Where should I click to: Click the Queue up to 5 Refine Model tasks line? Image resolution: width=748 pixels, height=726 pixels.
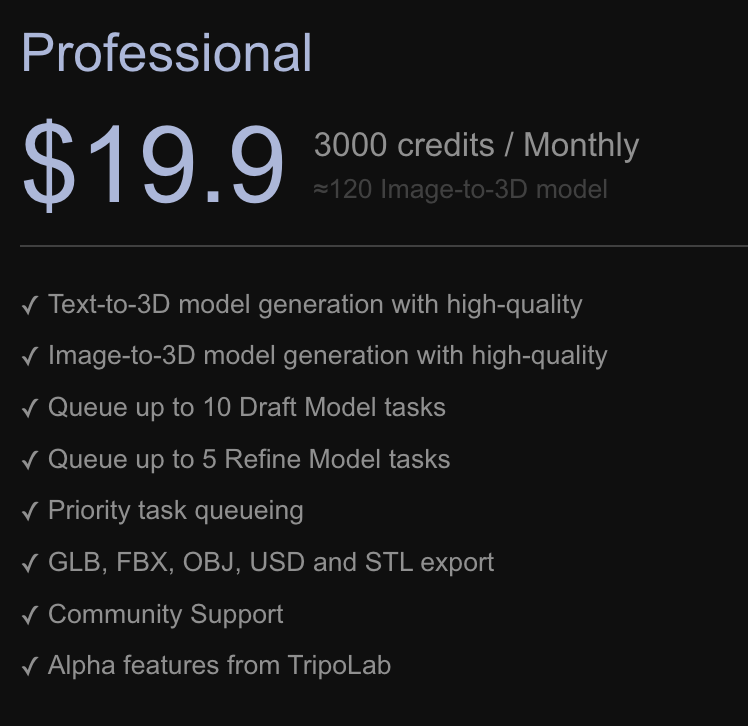[249, 460]
